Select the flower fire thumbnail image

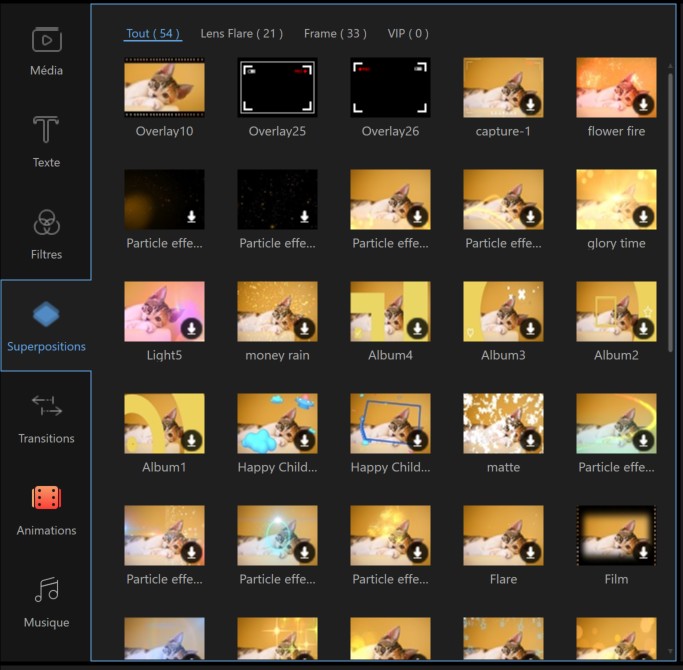click(x=616, y=87)
